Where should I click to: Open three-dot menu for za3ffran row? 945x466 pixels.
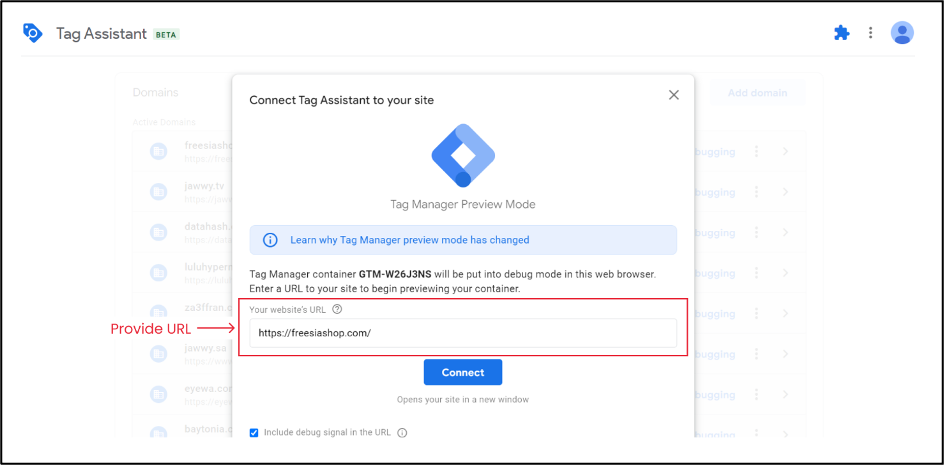click(756, 314)
